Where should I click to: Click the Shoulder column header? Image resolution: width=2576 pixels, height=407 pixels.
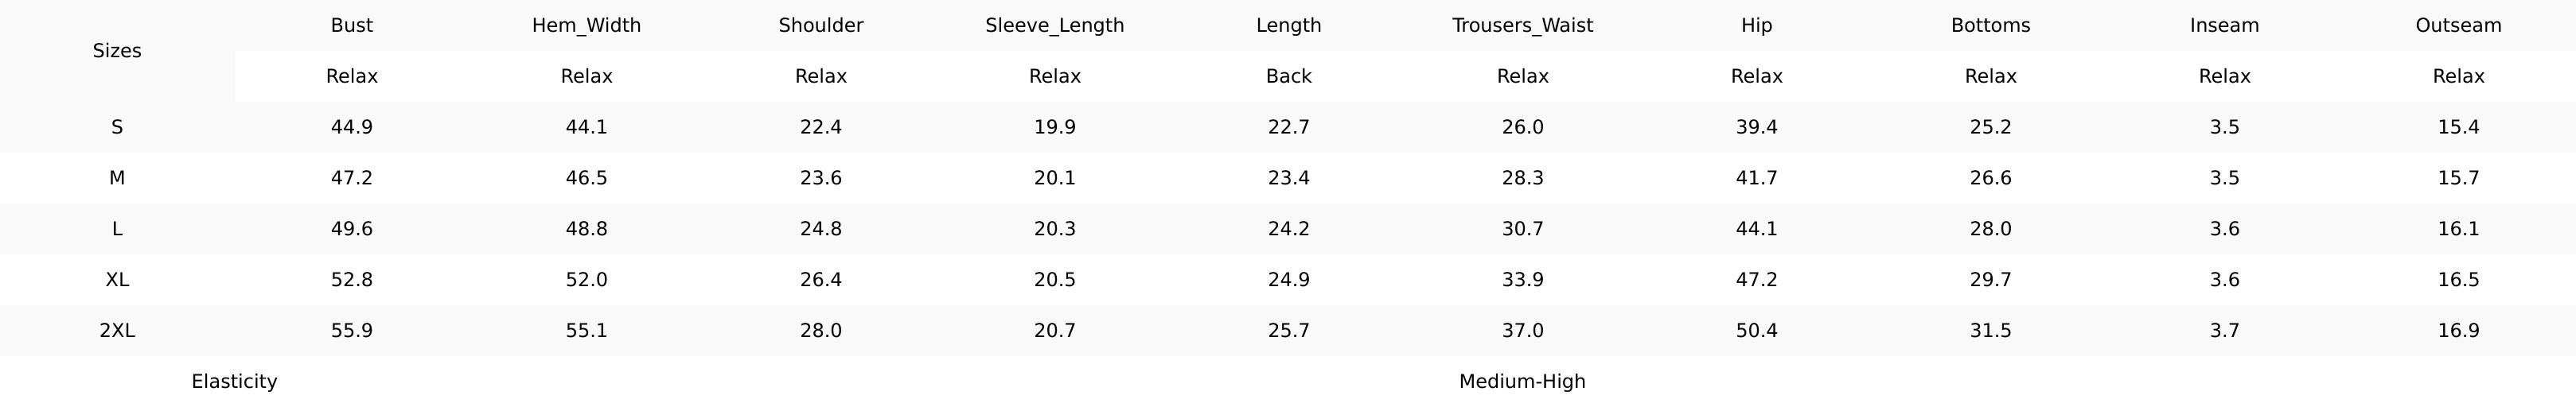[820, 26]
